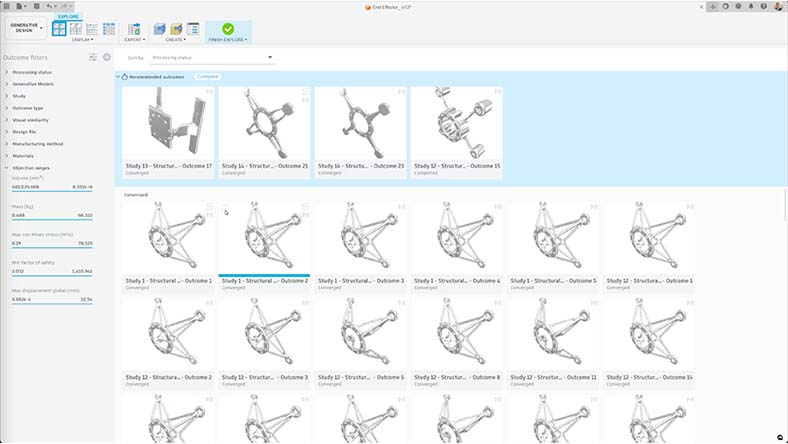The image size is (788, 444).
Task: Select the Explore tab
Action: 68,16
